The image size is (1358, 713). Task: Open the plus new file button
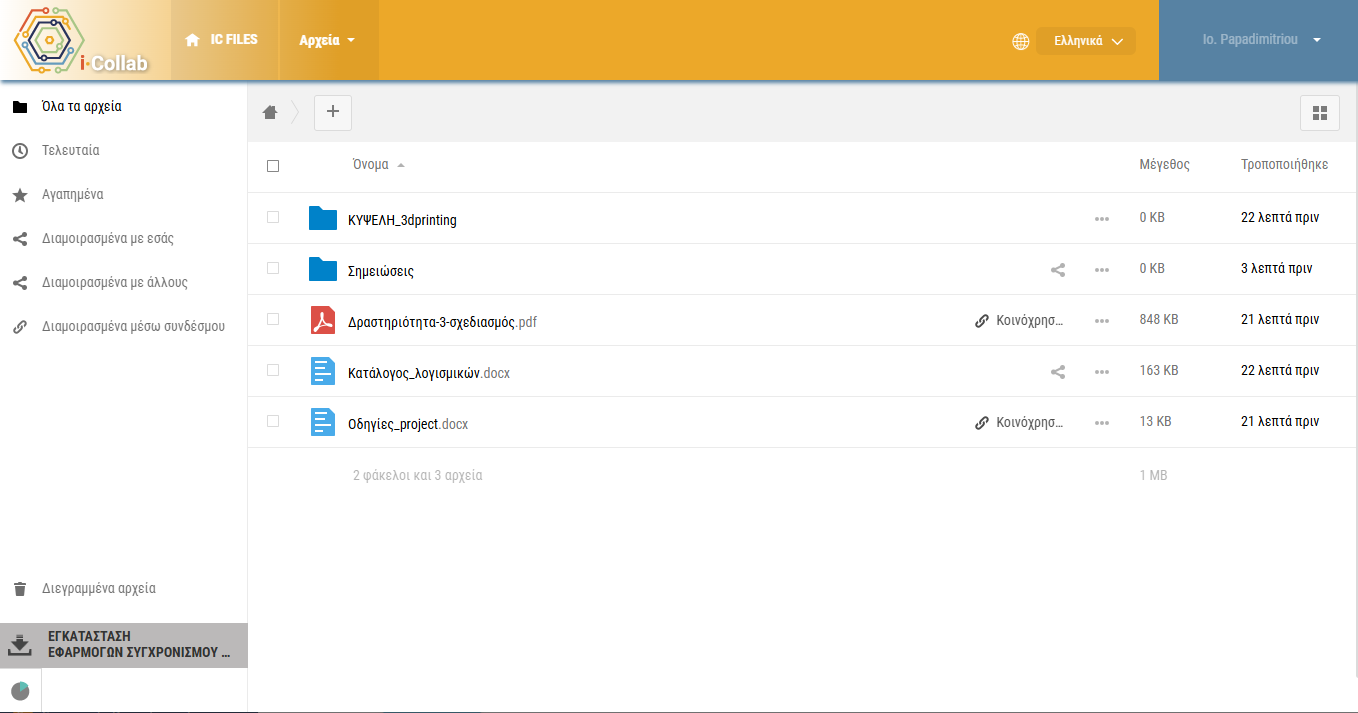(x=333, y=113)
